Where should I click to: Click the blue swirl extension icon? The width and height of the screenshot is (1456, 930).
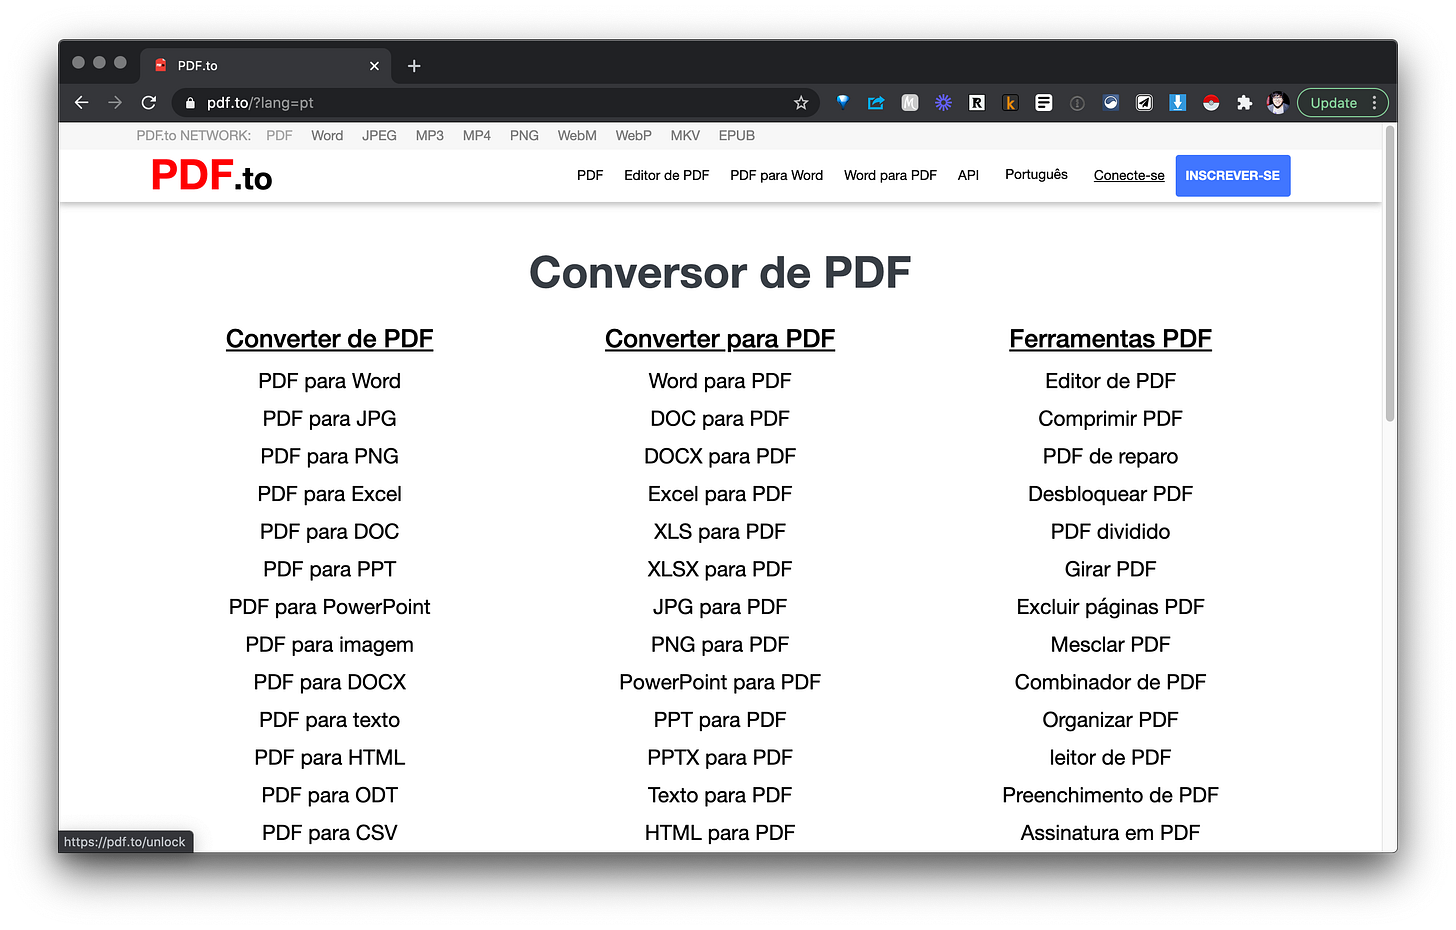[1111, 102]
